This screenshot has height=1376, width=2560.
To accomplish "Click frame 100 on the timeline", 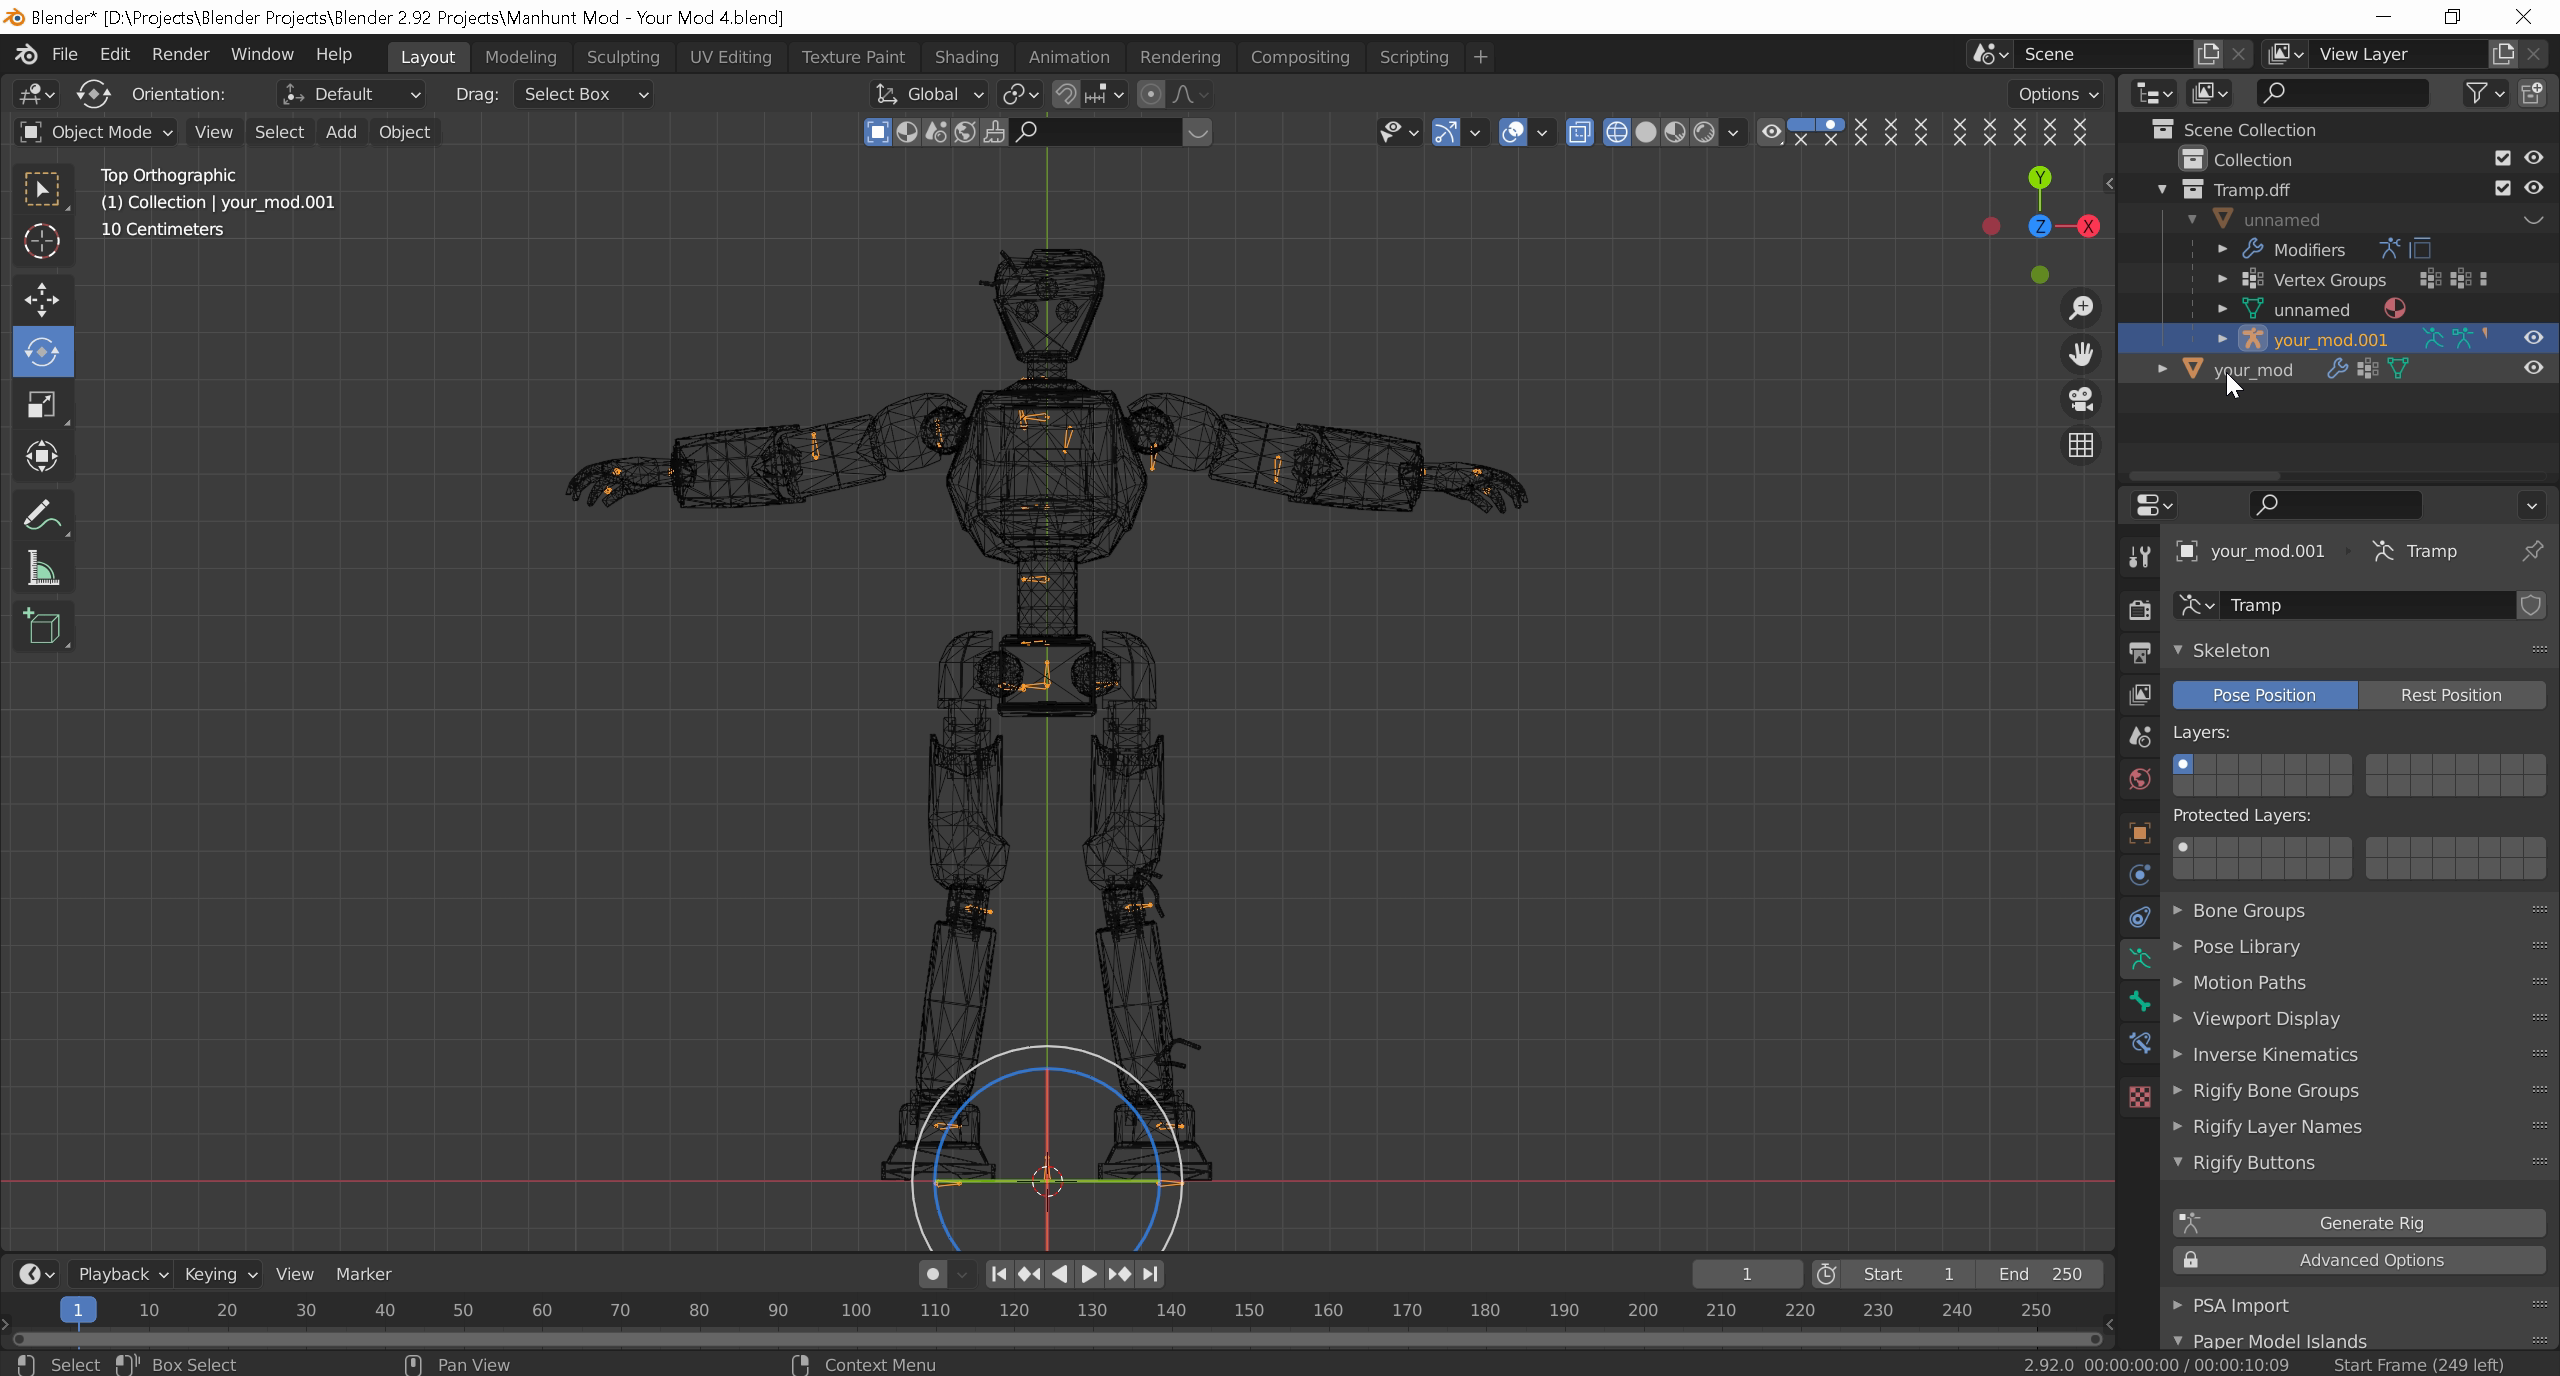I will coord(856,1310).
